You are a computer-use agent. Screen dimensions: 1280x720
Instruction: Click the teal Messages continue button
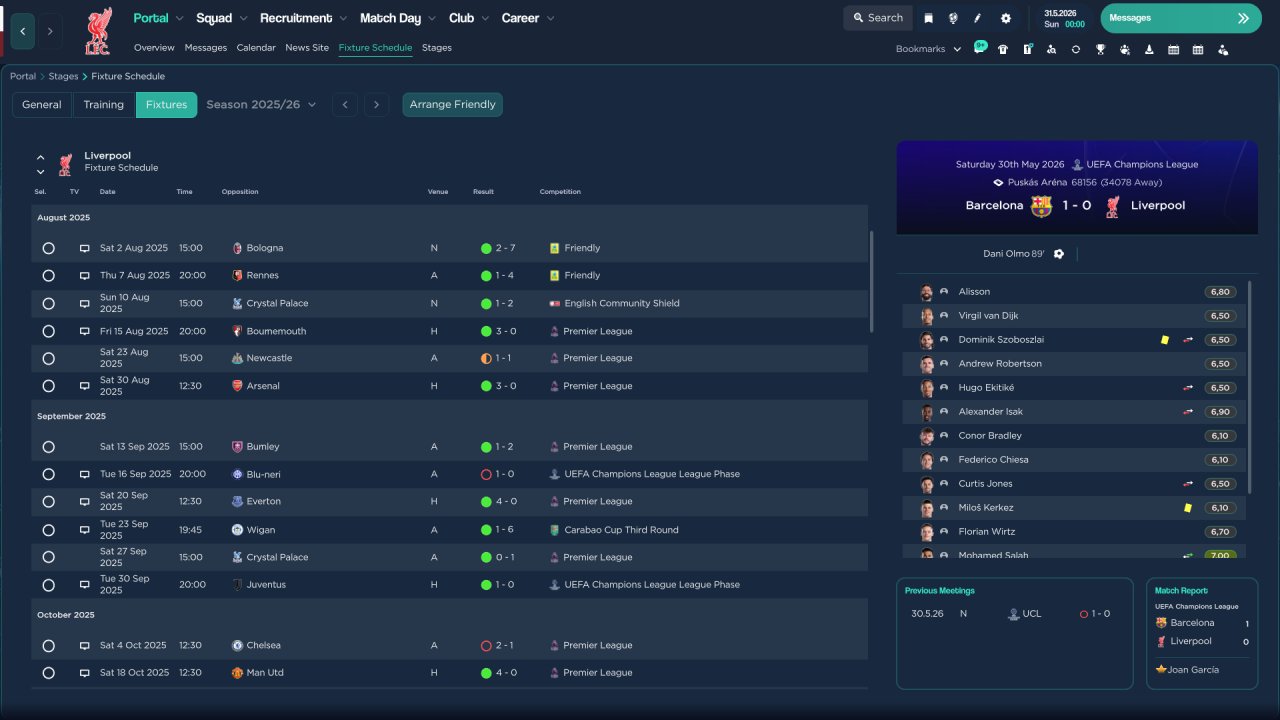[1181, 18]
